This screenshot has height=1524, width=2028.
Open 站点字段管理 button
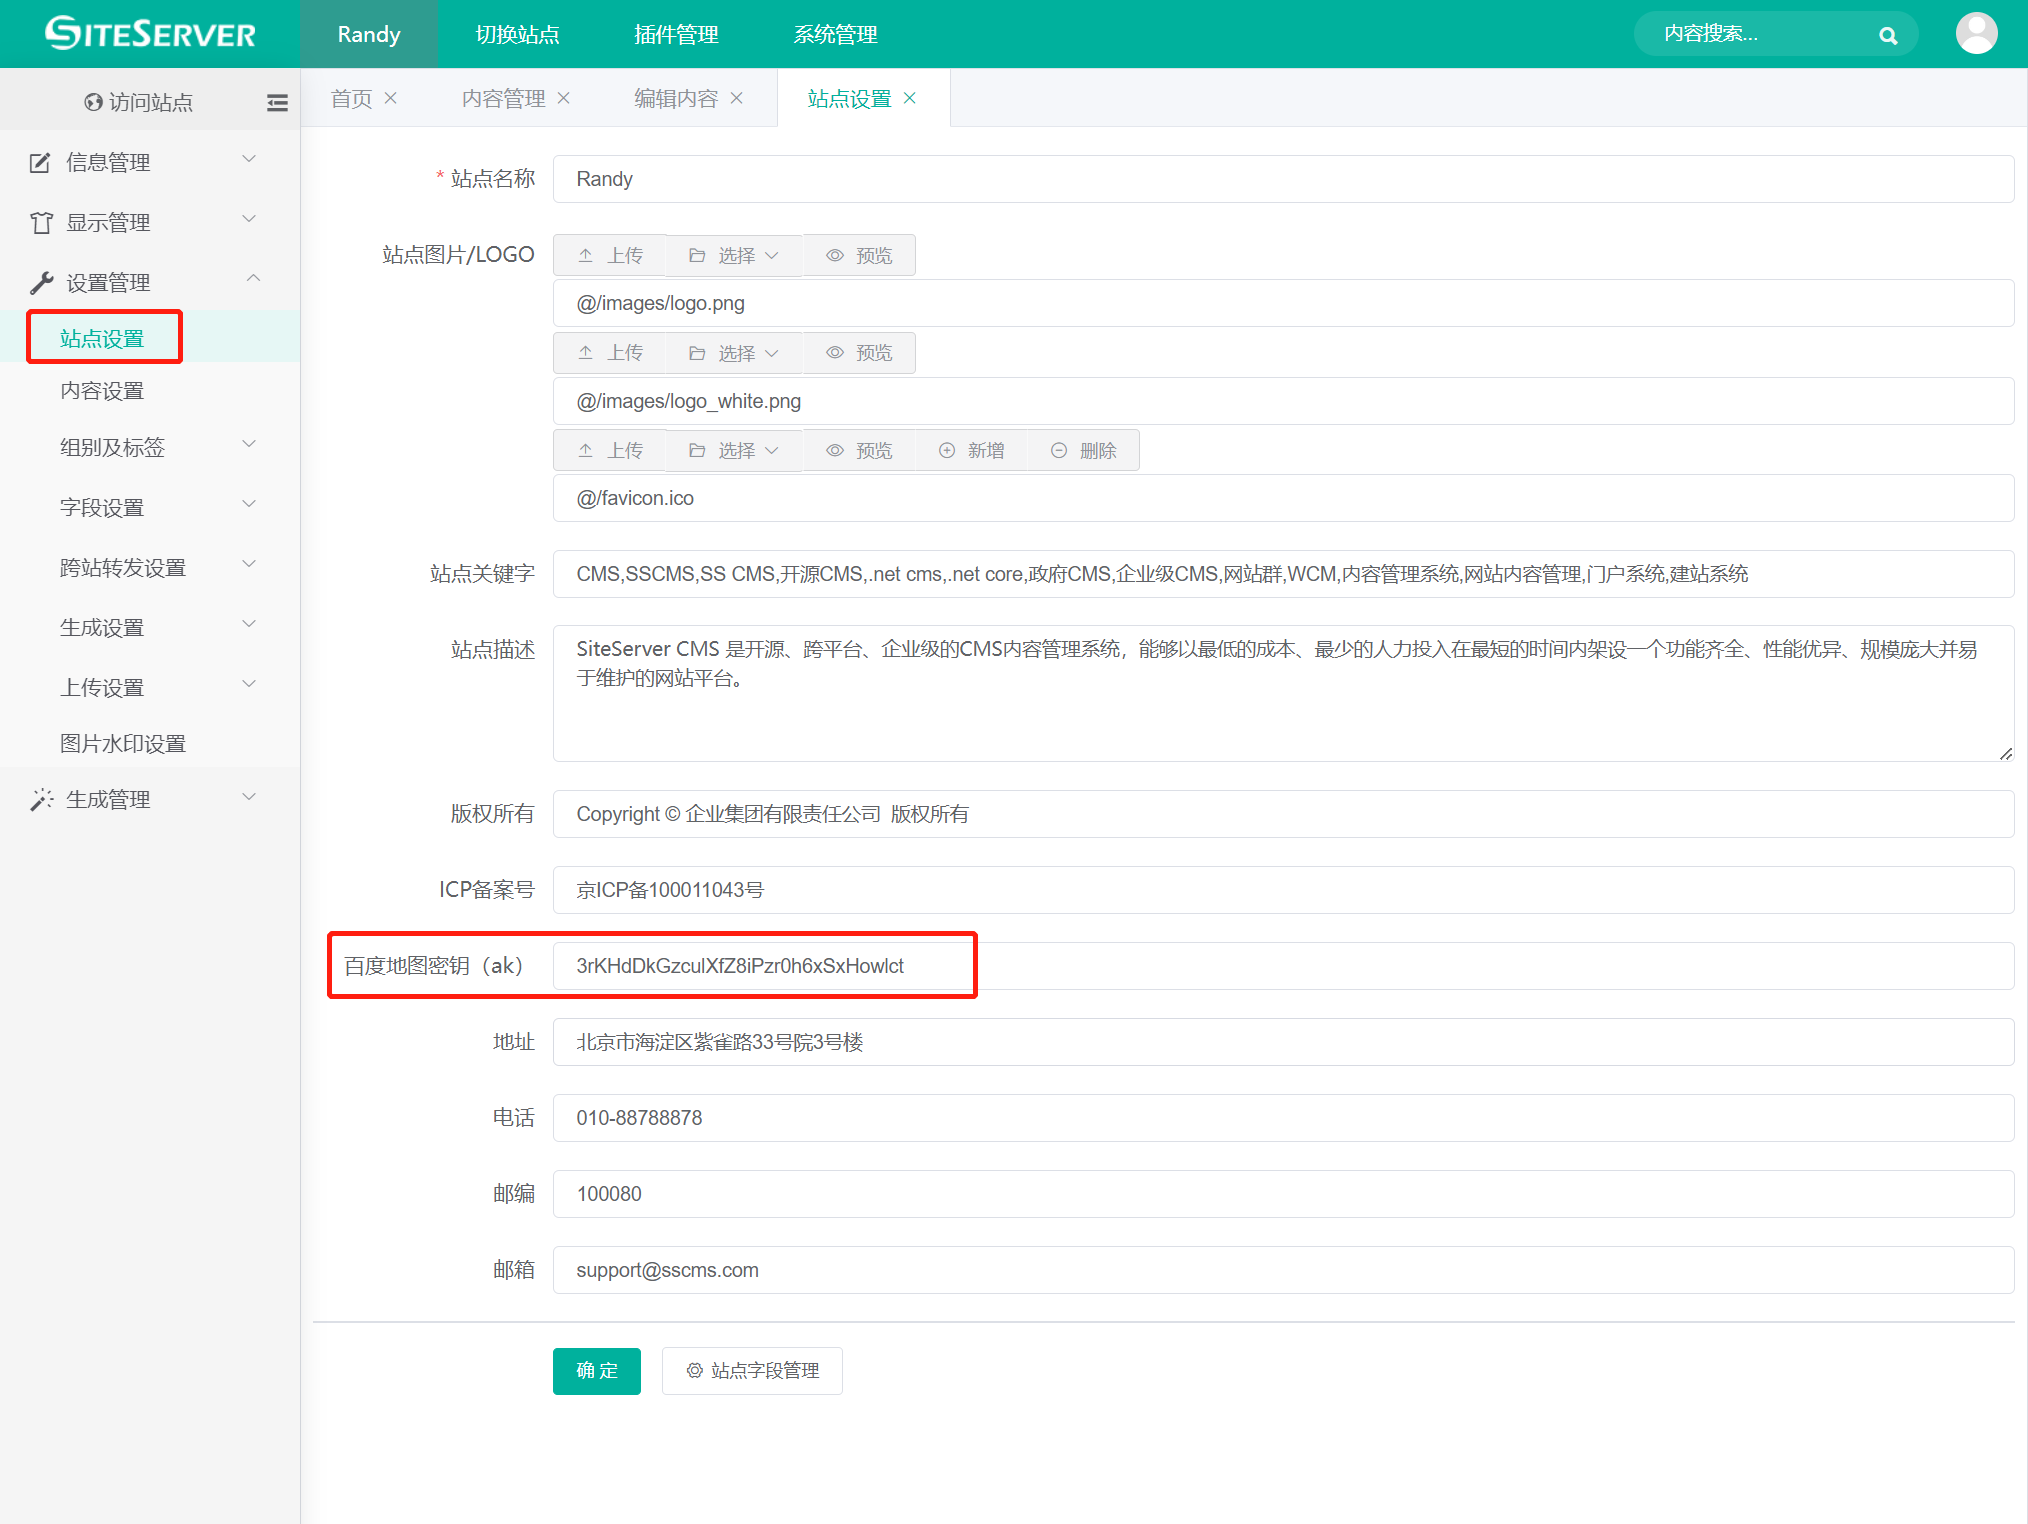tap(752, 1370)
